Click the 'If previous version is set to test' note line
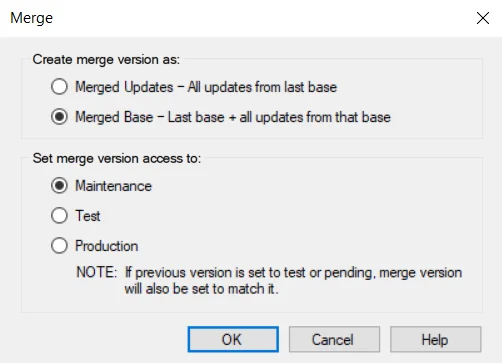Viewport: 502px width, 363px height. tap(293, 273)
